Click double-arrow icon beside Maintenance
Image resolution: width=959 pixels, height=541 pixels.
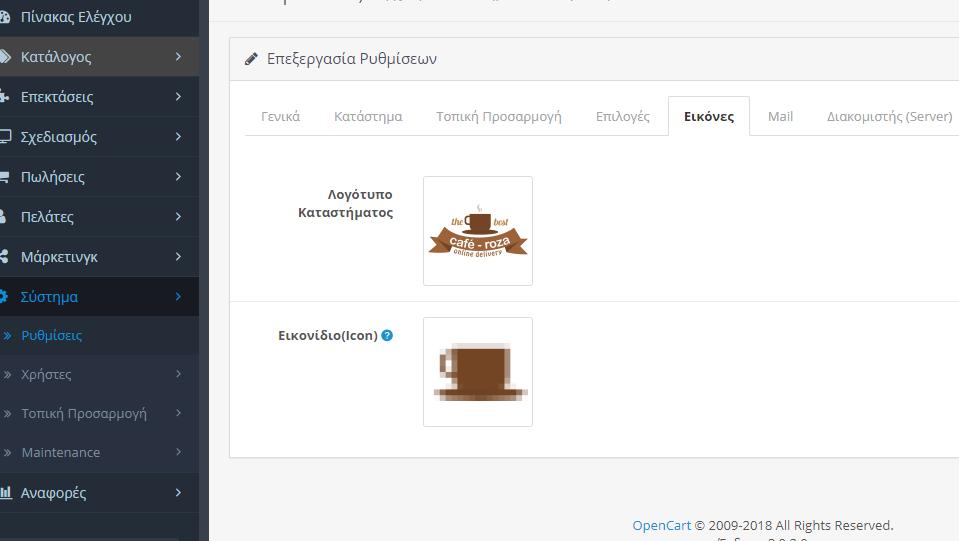point(7,453)
